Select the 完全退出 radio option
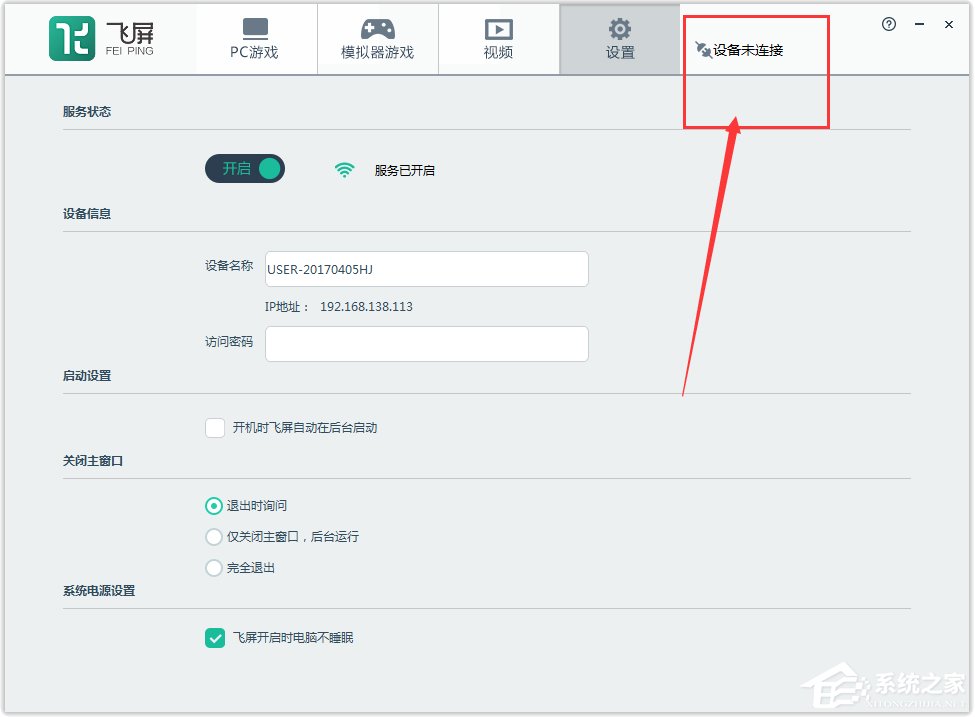 [214, 568]
